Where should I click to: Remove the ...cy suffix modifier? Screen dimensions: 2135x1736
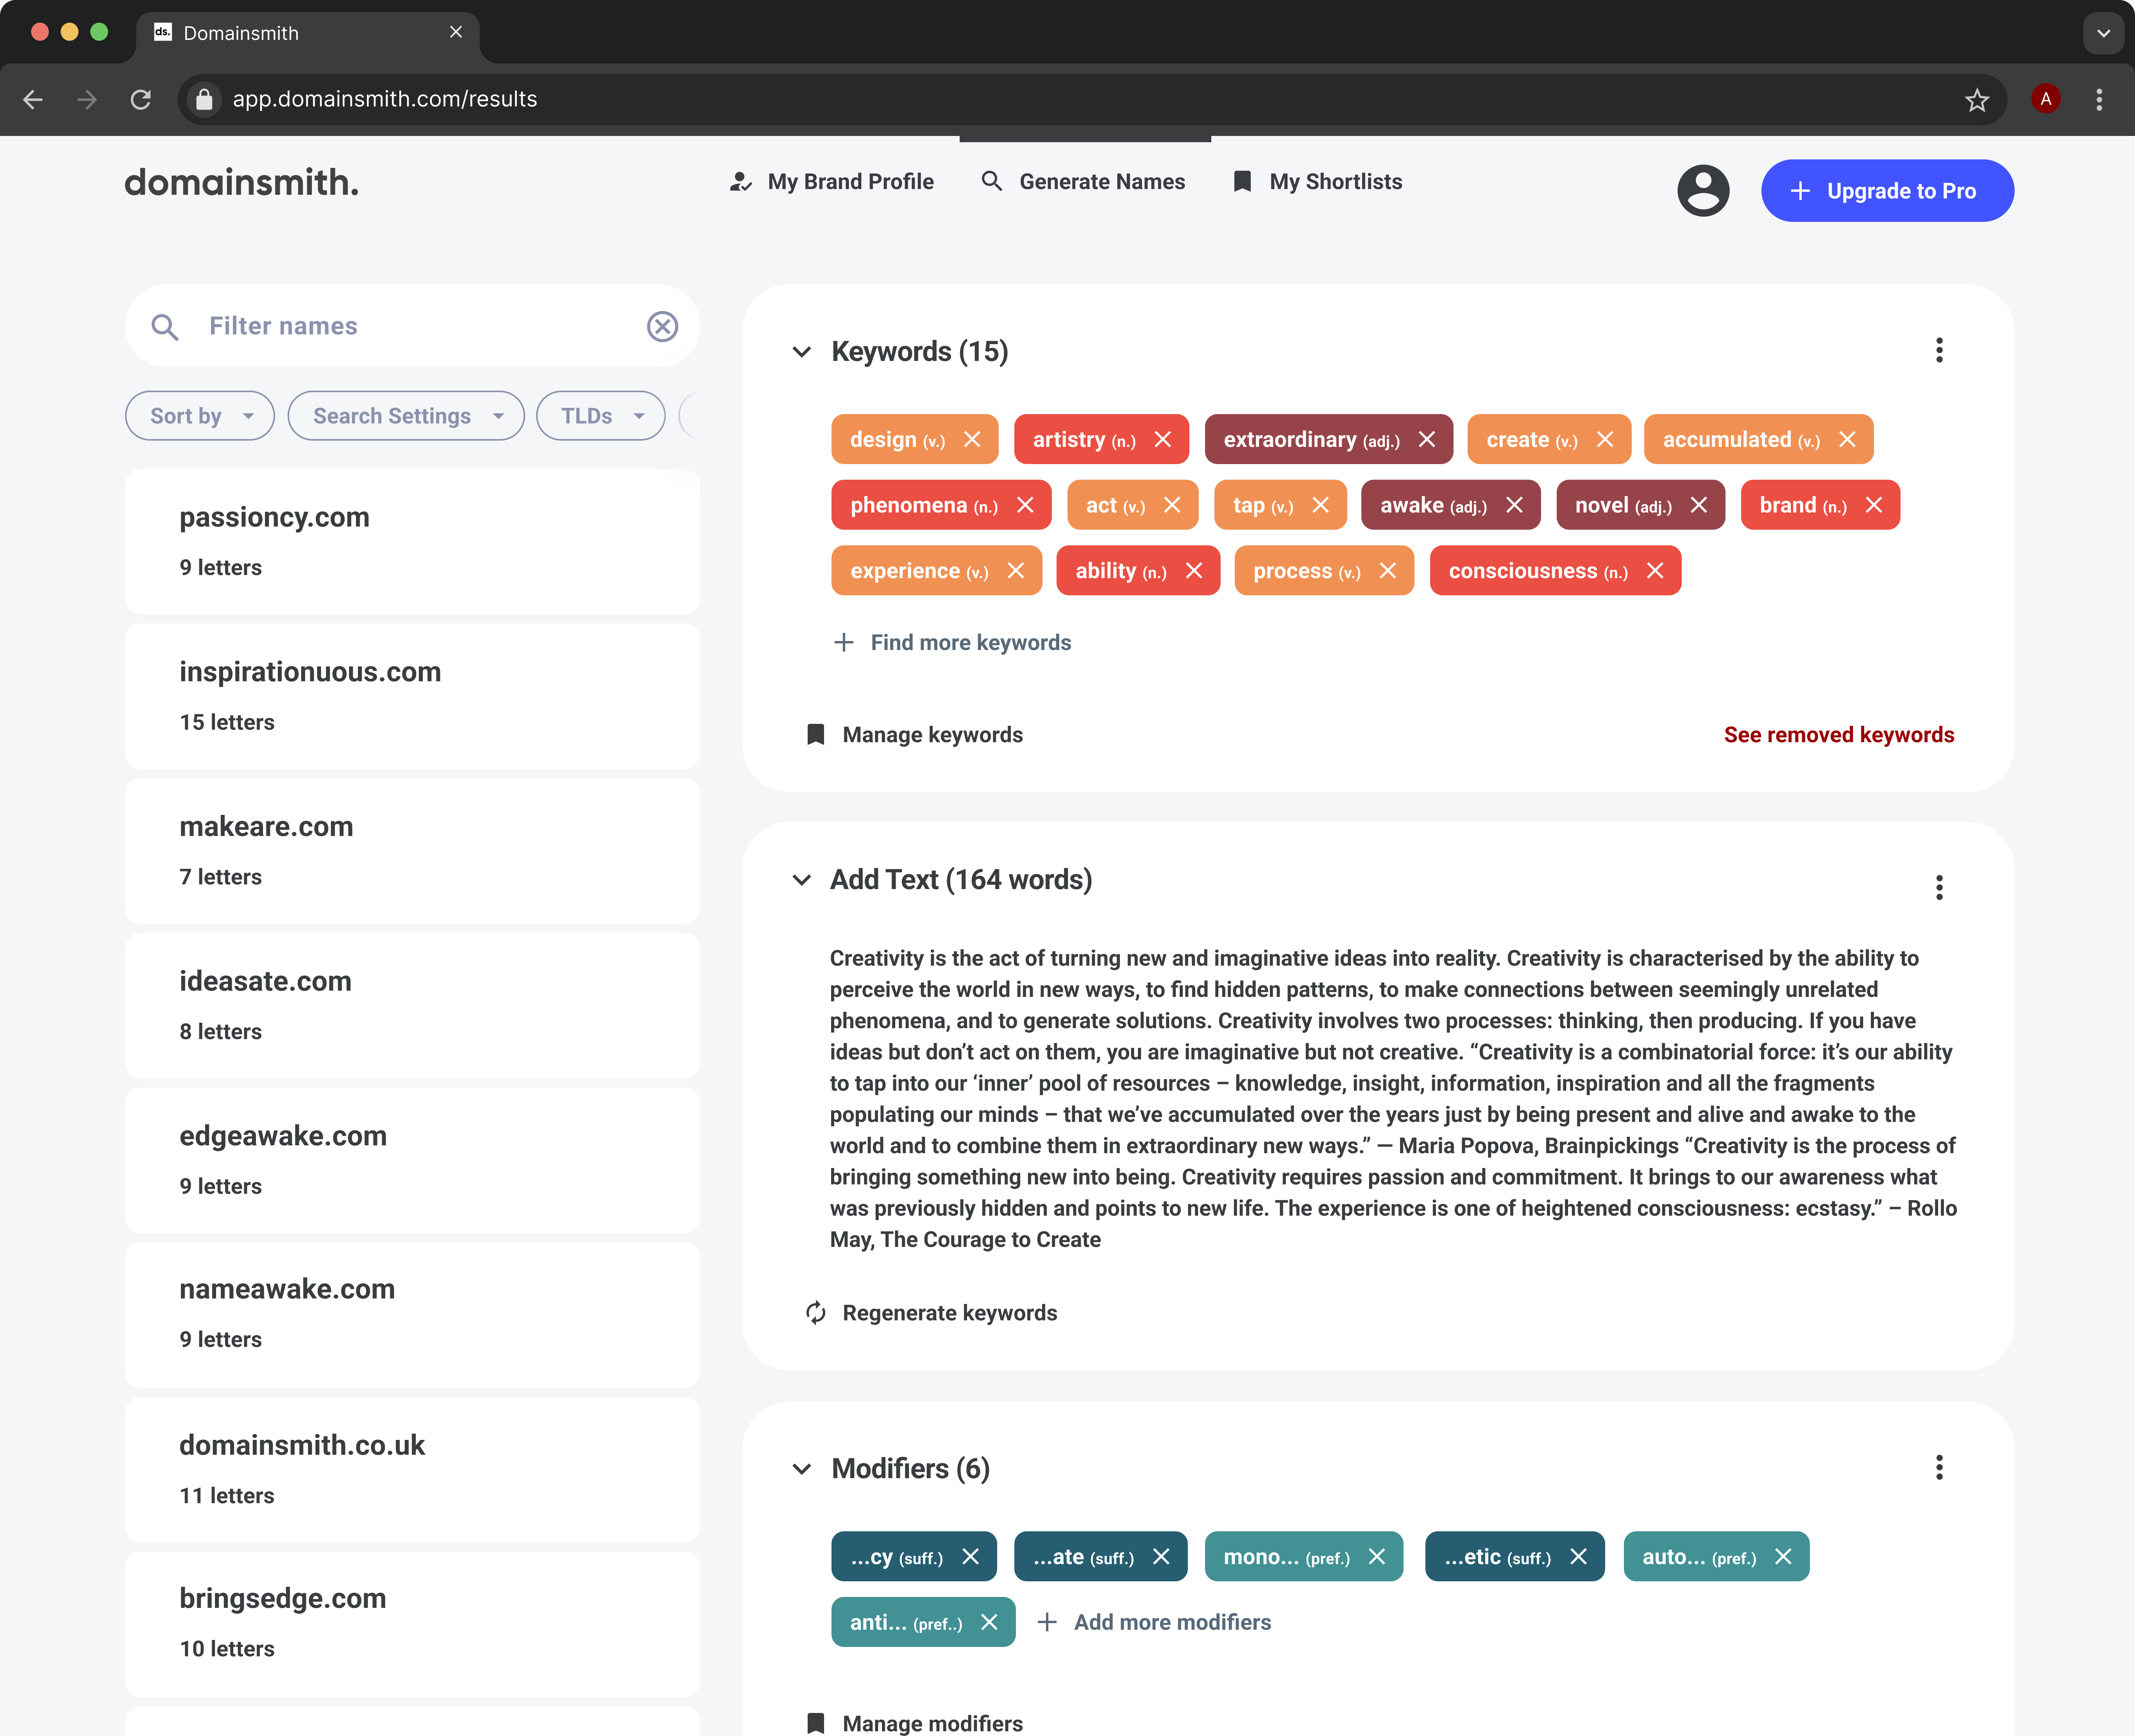pos(970,1557)
